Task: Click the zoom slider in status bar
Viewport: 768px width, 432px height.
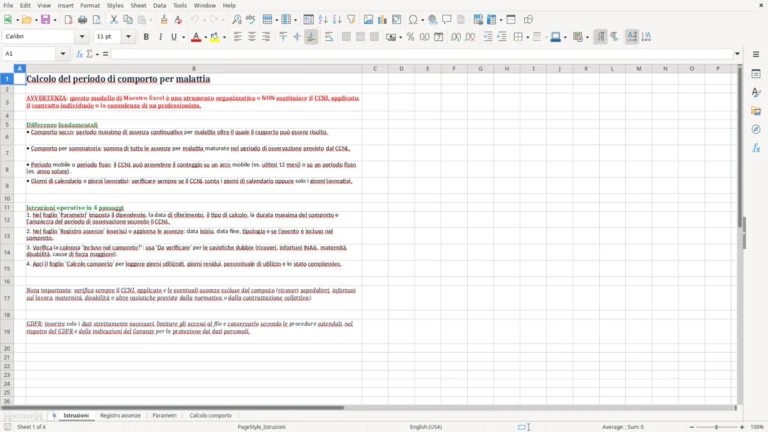Action: 716,427
